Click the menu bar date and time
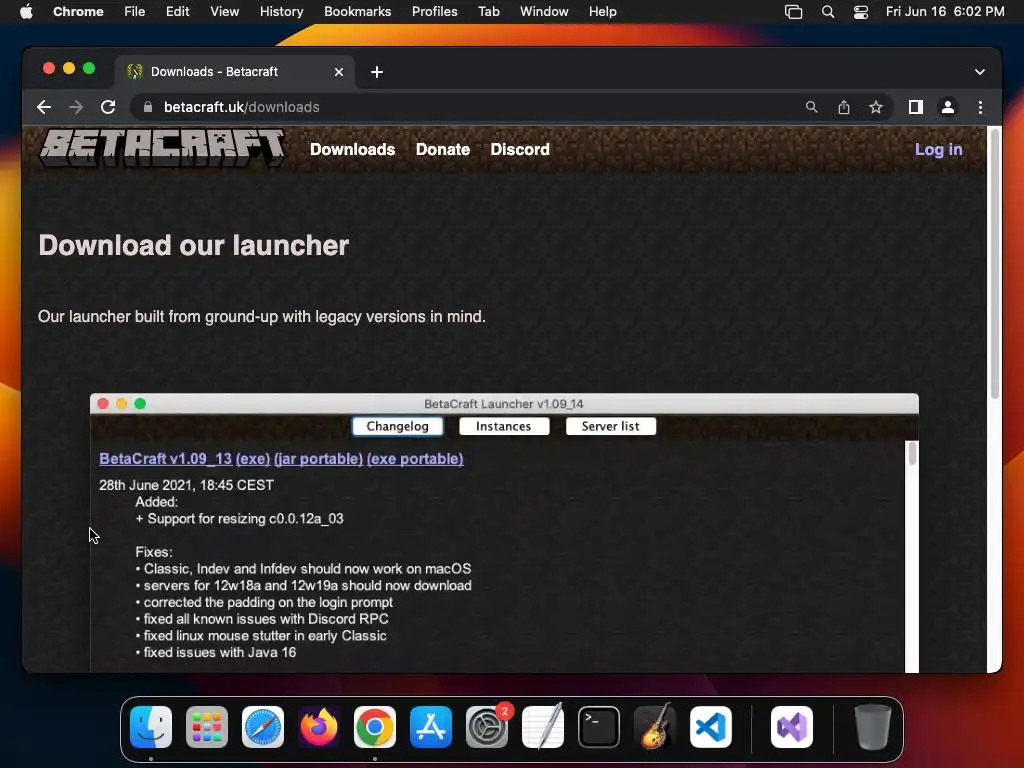The width and height of the screenshot is (1024, 768). (945, 12)
